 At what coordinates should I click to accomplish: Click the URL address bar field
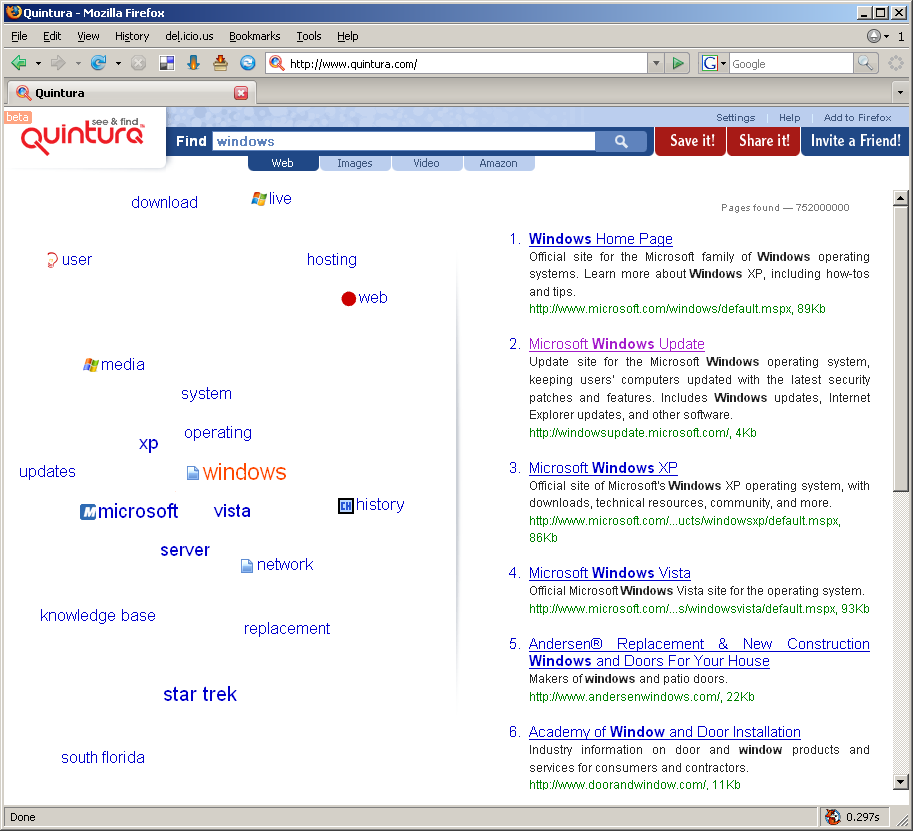(466, 63)
